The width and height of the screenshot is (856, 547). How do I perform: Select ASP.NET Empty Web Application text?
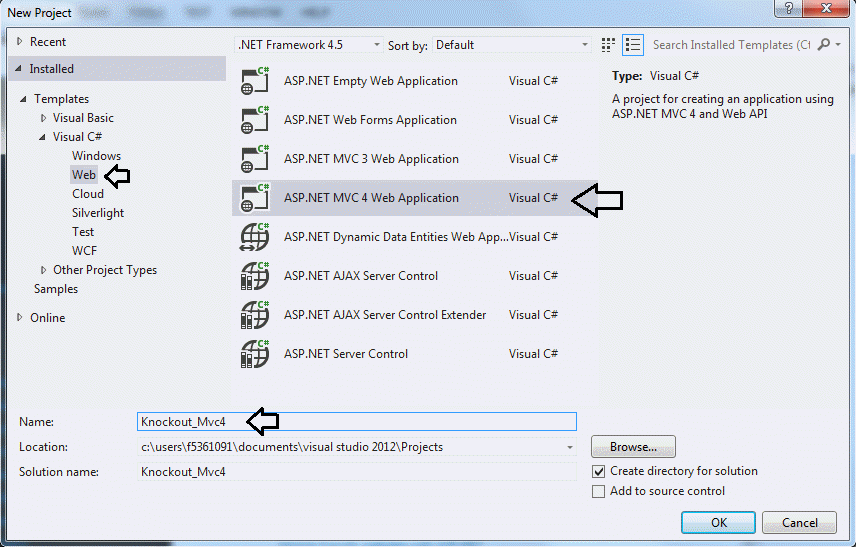[371, 81]
